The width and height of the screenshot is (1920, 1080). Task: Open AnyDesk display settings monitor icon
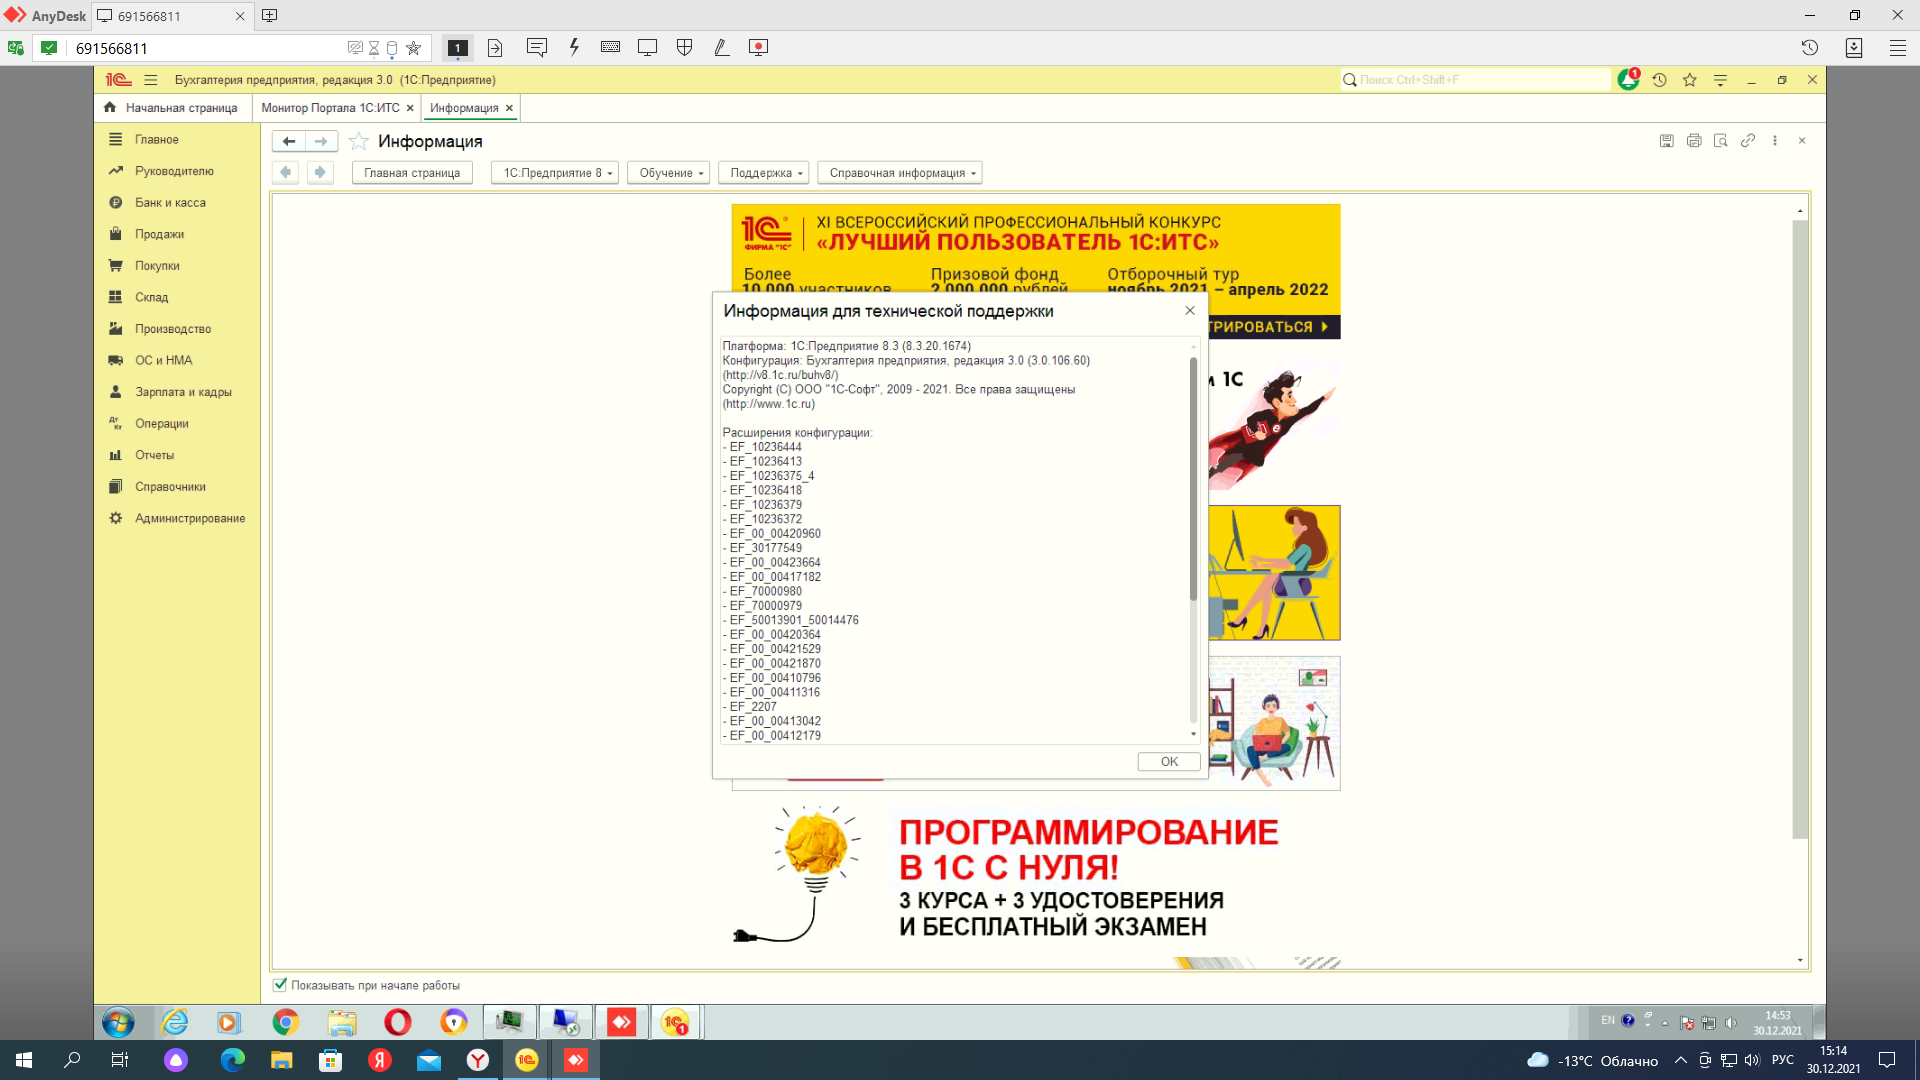click(x=647, y=47)
